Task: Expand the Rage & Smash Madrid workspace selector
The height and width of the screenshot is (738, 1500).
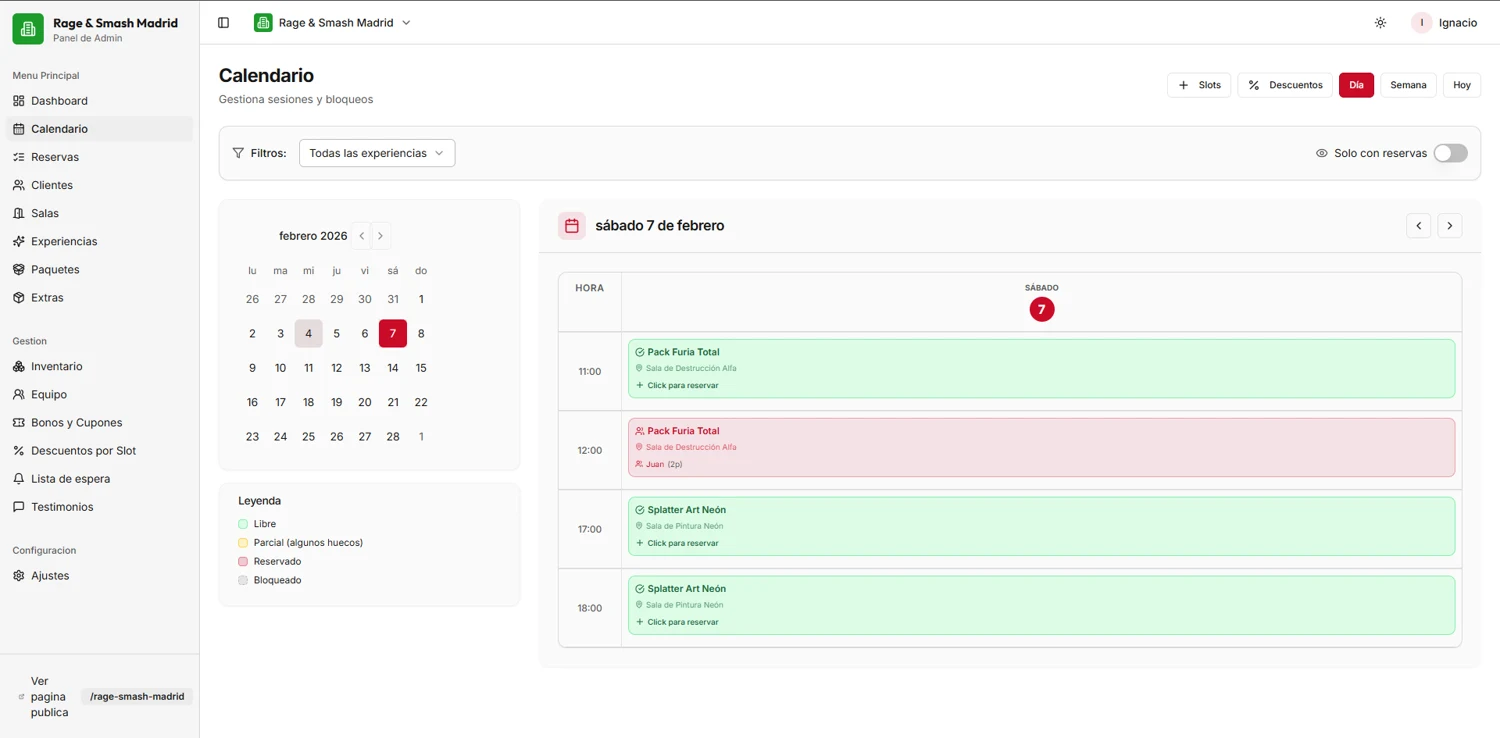Action: click(x=333, y=23)
